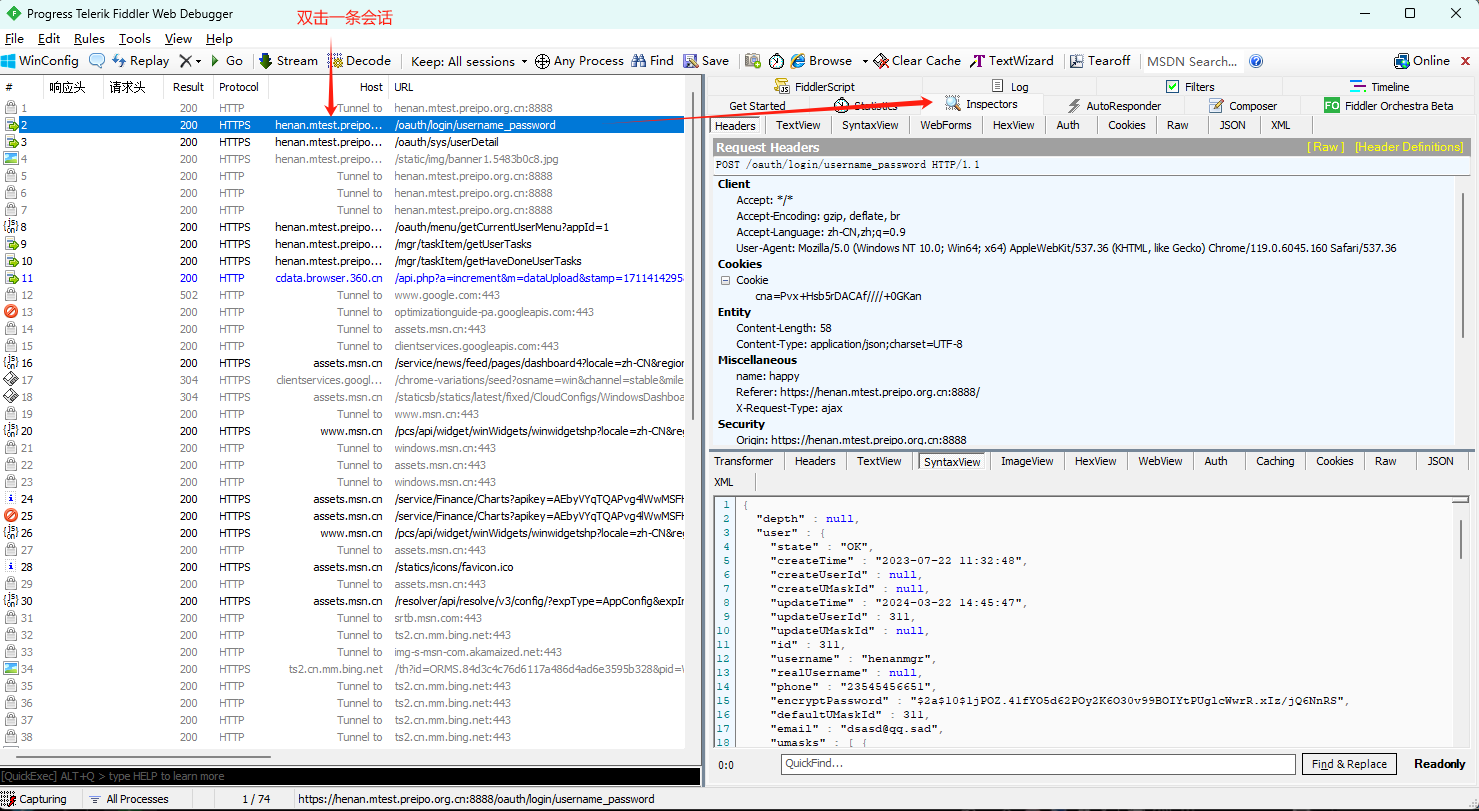The height and width of the screenshot is (811, 1479).
Task: Open the Browse dropdown arrow
Action: (x=865, y=61)
